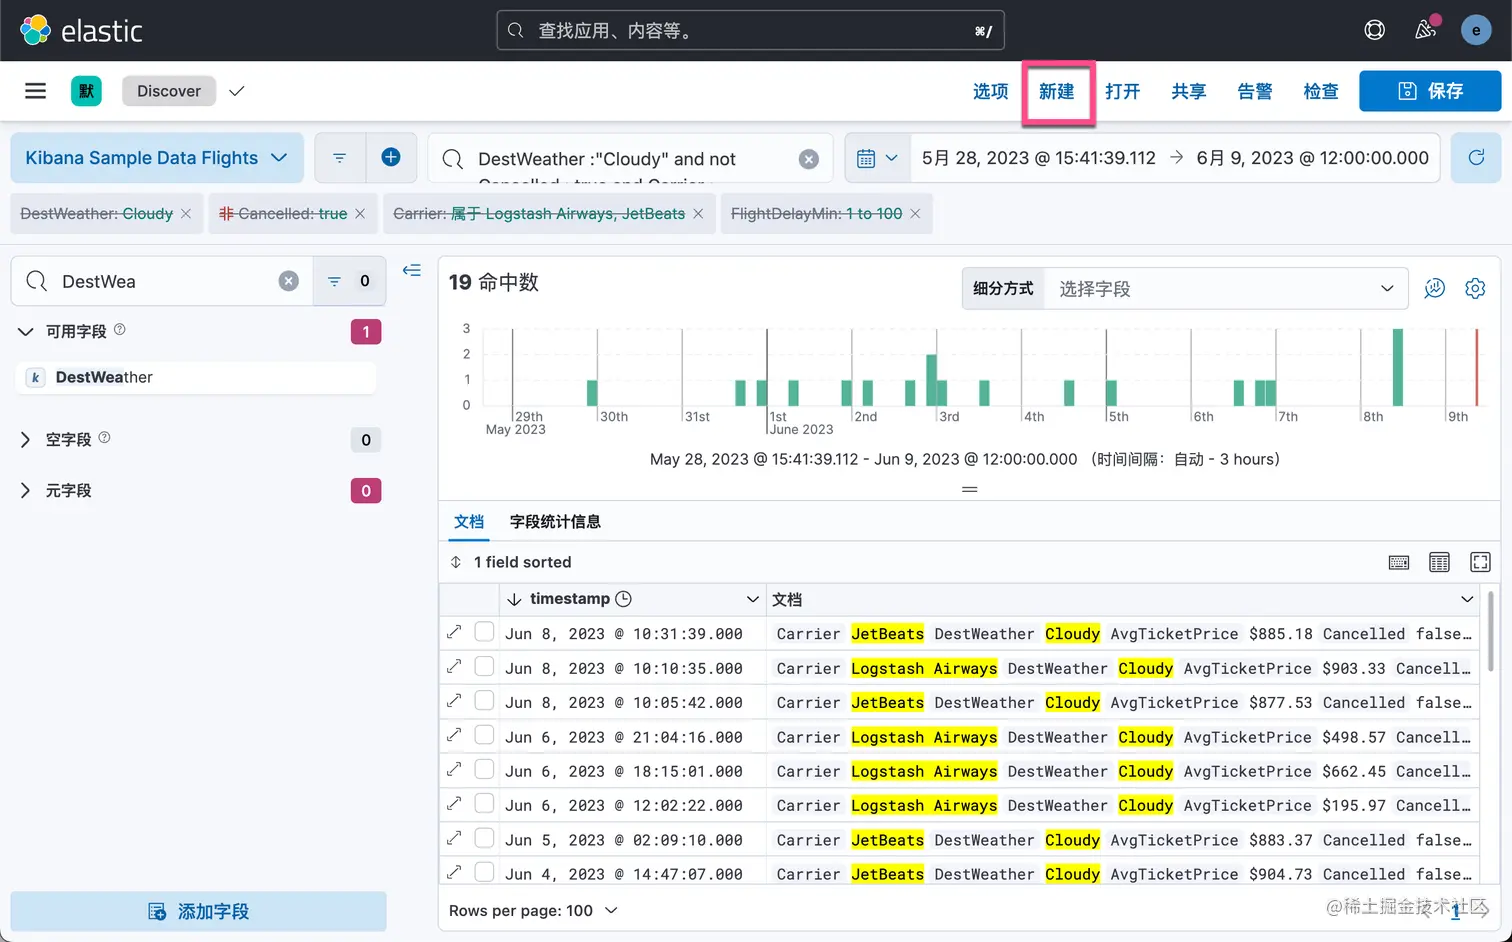Open the newsfeed notifications icon
The image size is (1512, 942).
(x=1426, y=30)
